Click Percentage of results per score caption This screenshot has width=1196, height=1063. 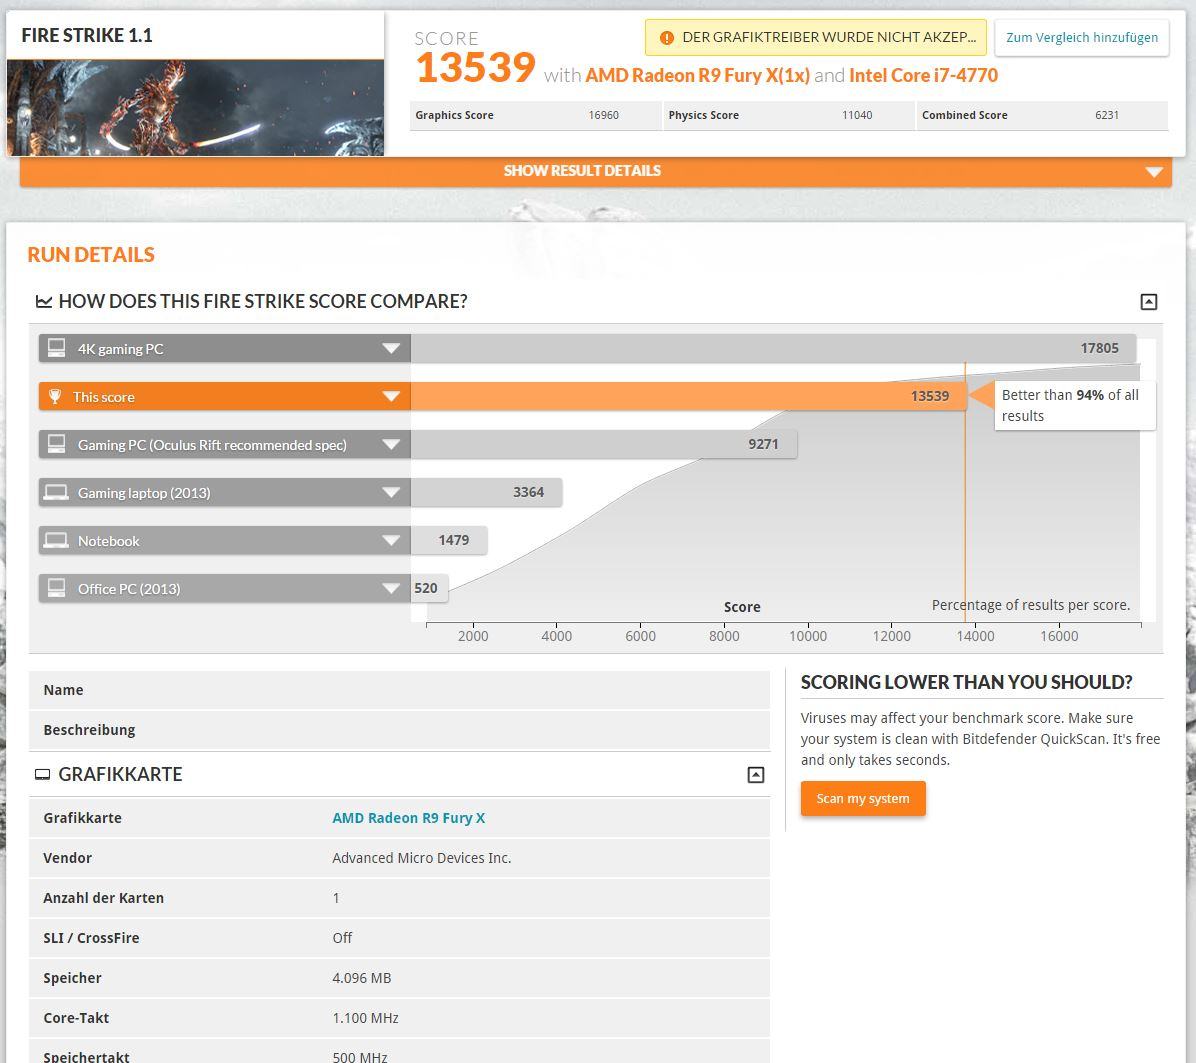pos(1030,605)
